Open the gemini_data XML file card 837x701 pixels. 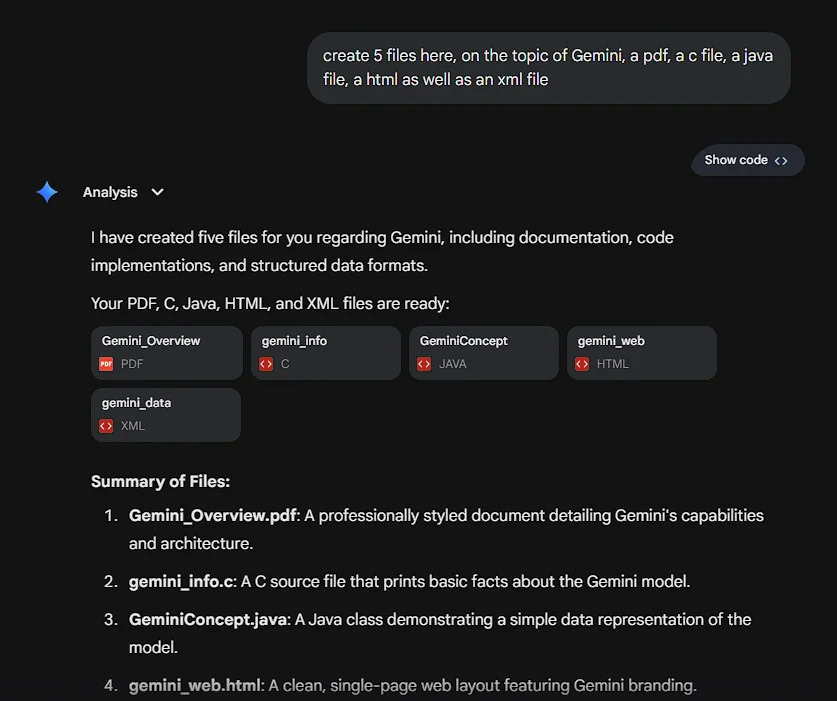coord(166,414)
